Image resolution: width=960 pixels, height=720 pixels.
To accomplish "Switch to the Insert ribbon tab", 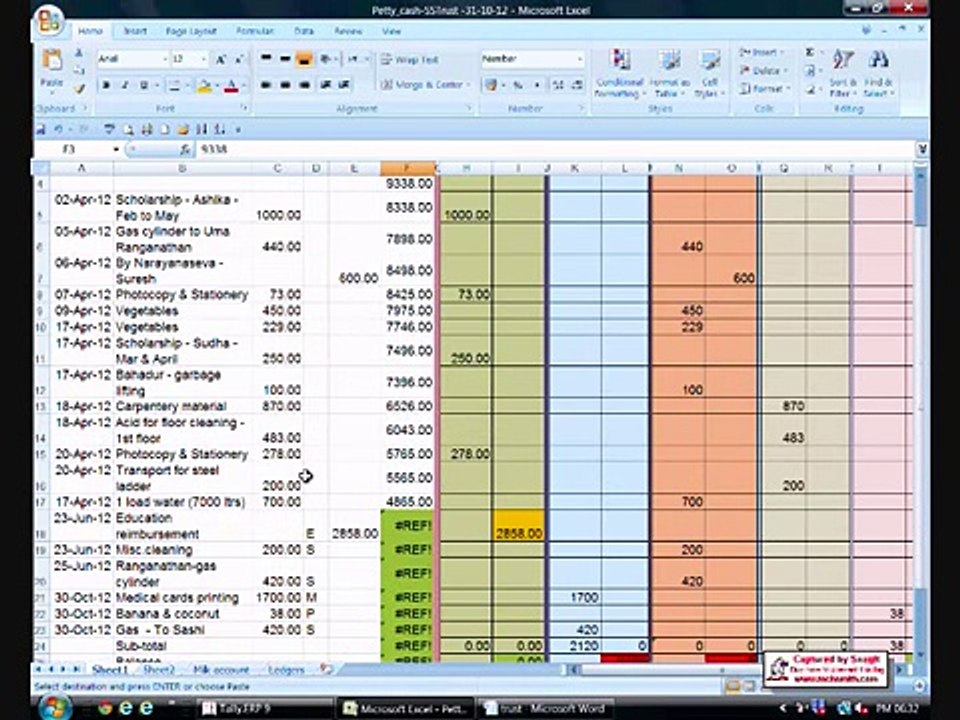I will coord(135,31).
